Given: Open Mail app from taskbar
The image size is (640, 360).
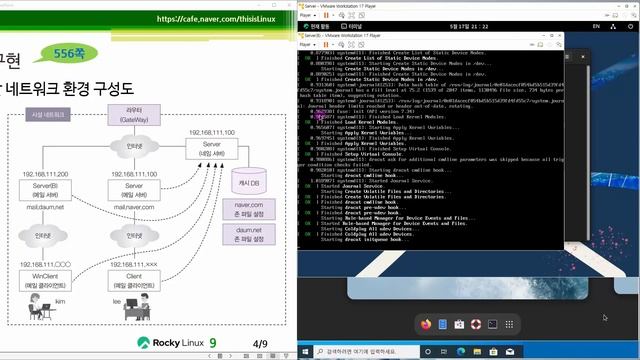Looking at the screenshot, I should point(510,351).
